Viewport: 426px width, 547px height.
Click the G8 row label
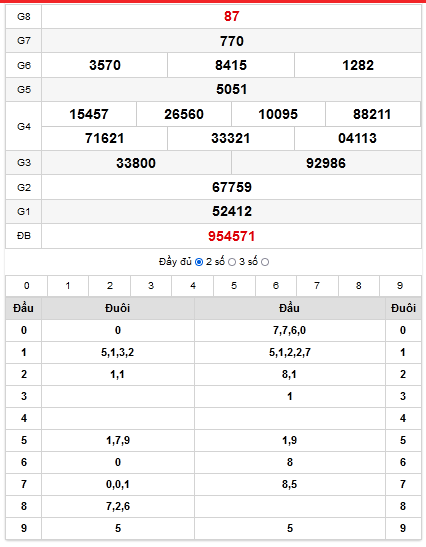click(x=24, y=16)
